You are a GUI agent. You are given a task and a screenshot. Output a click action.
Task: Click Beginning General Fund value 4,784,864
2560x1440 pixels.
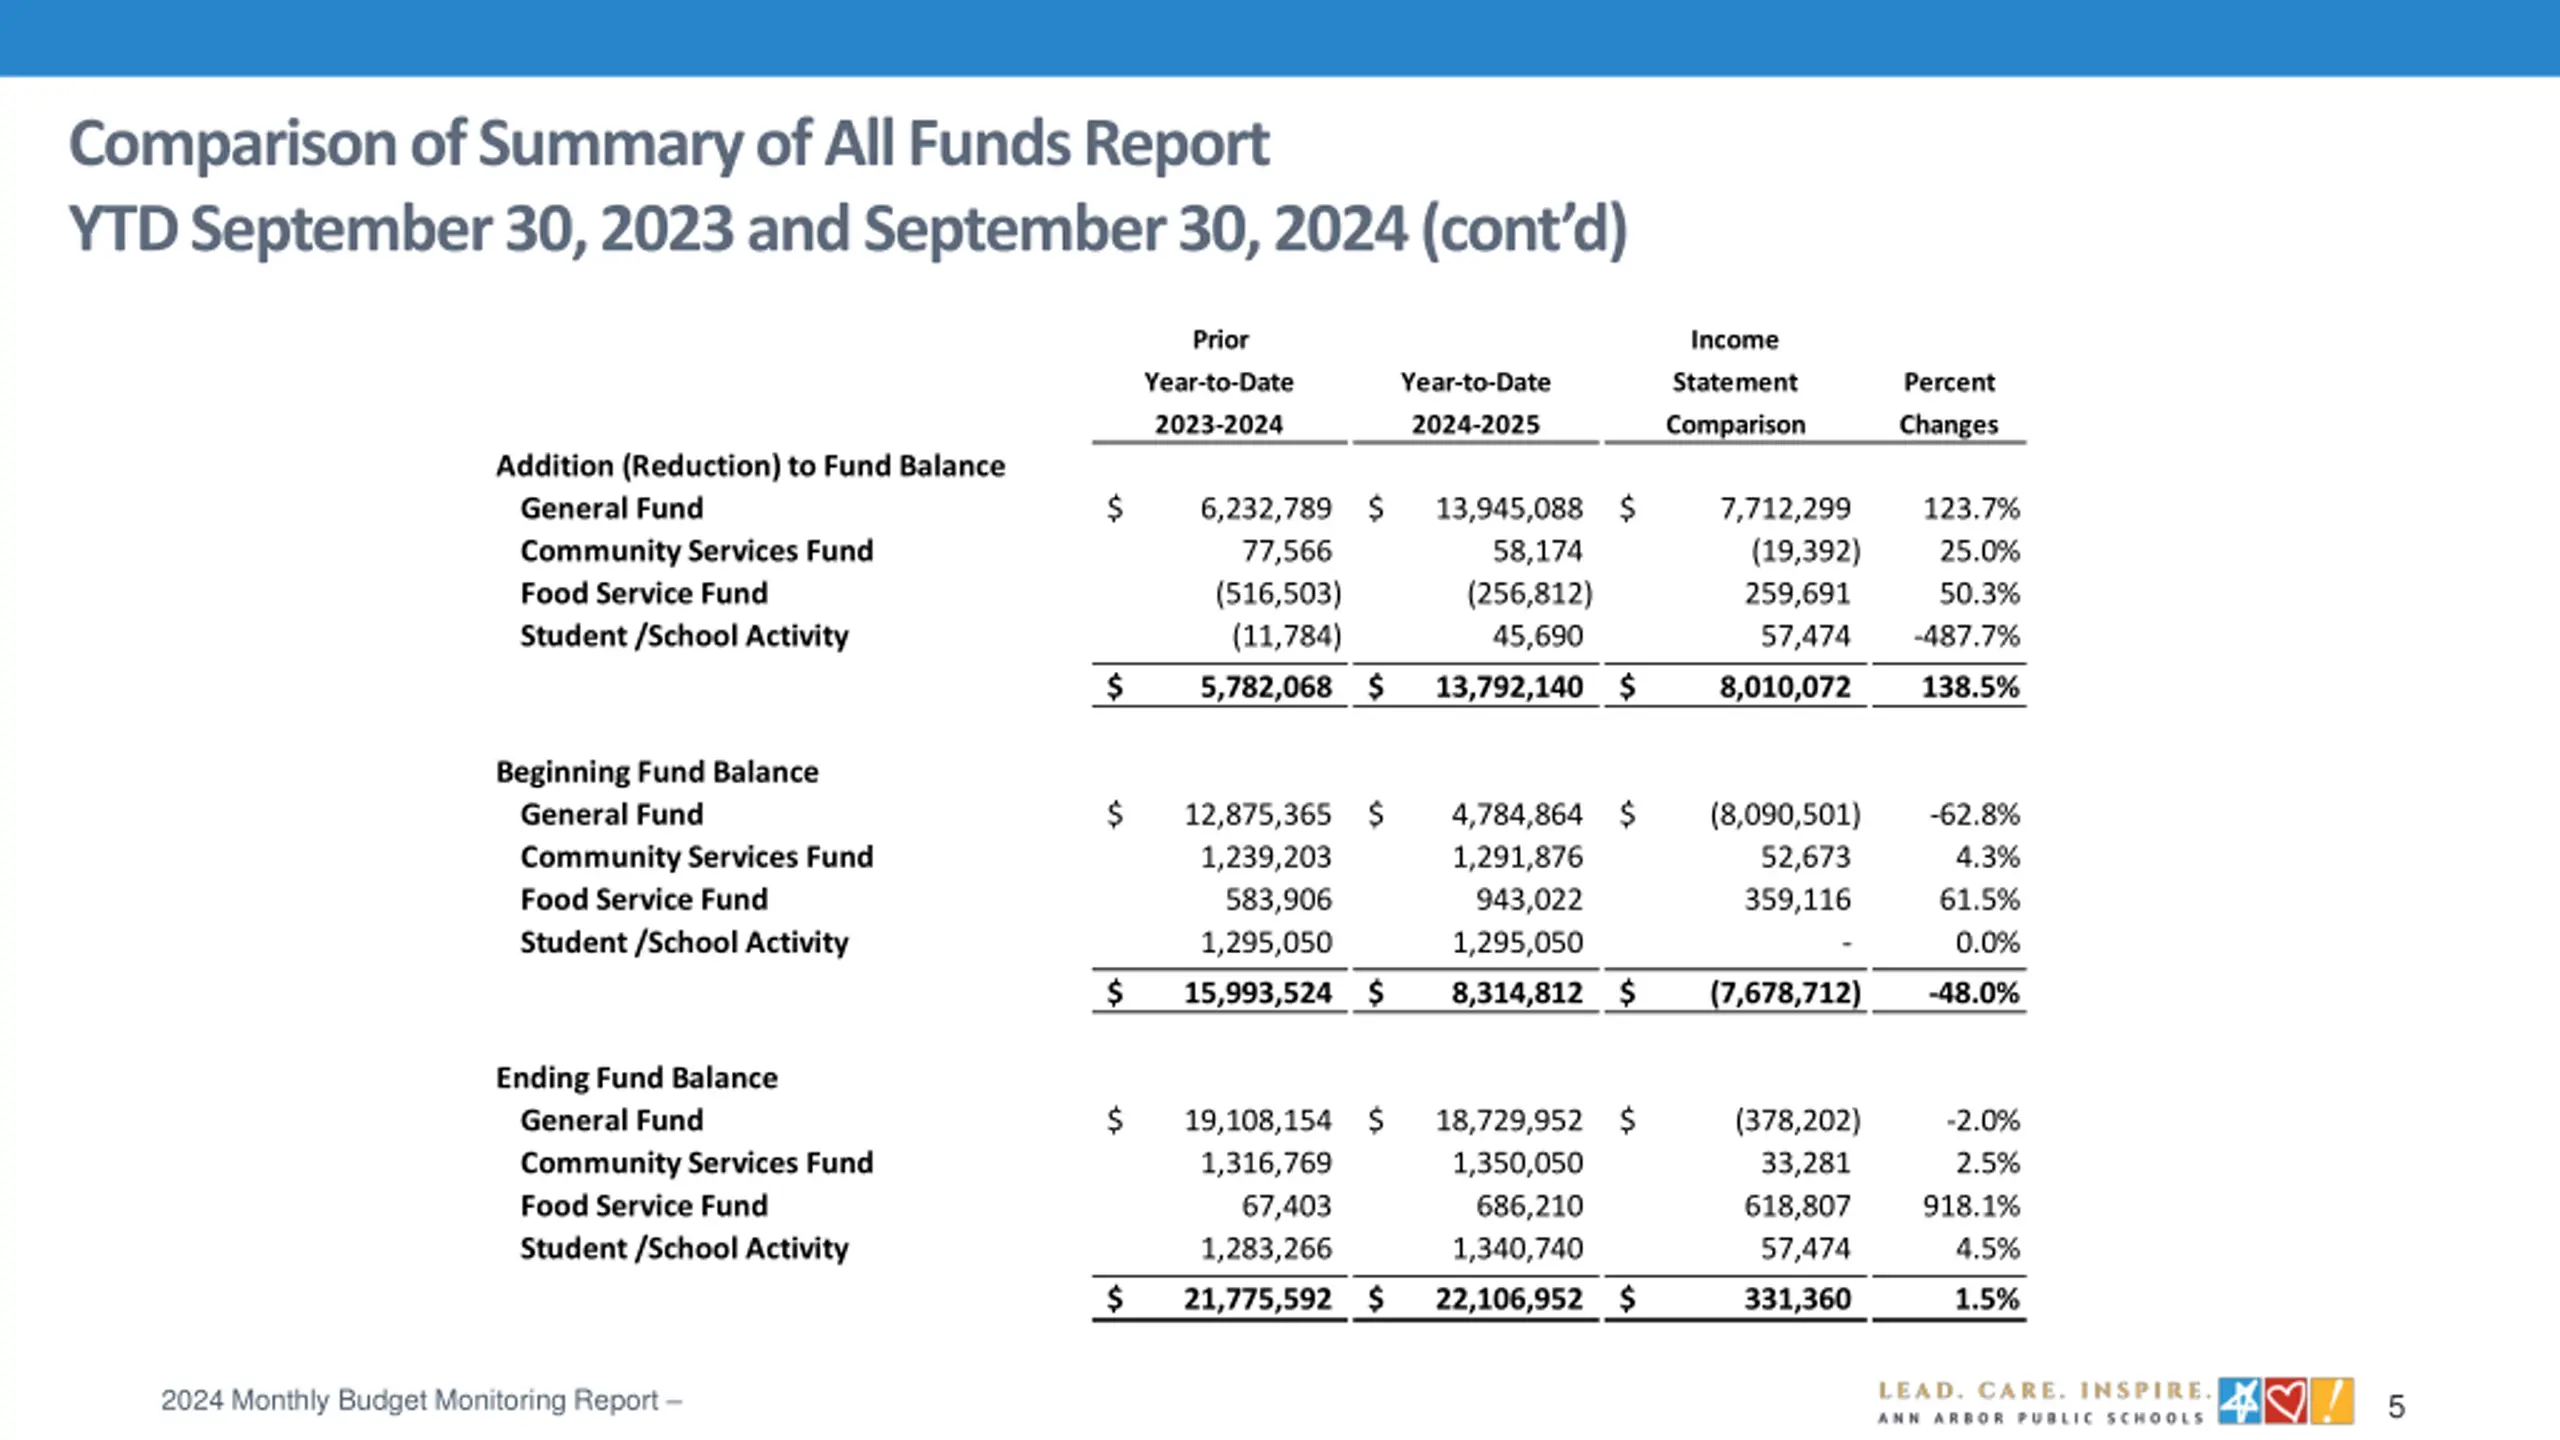[x=1517, y=815]
